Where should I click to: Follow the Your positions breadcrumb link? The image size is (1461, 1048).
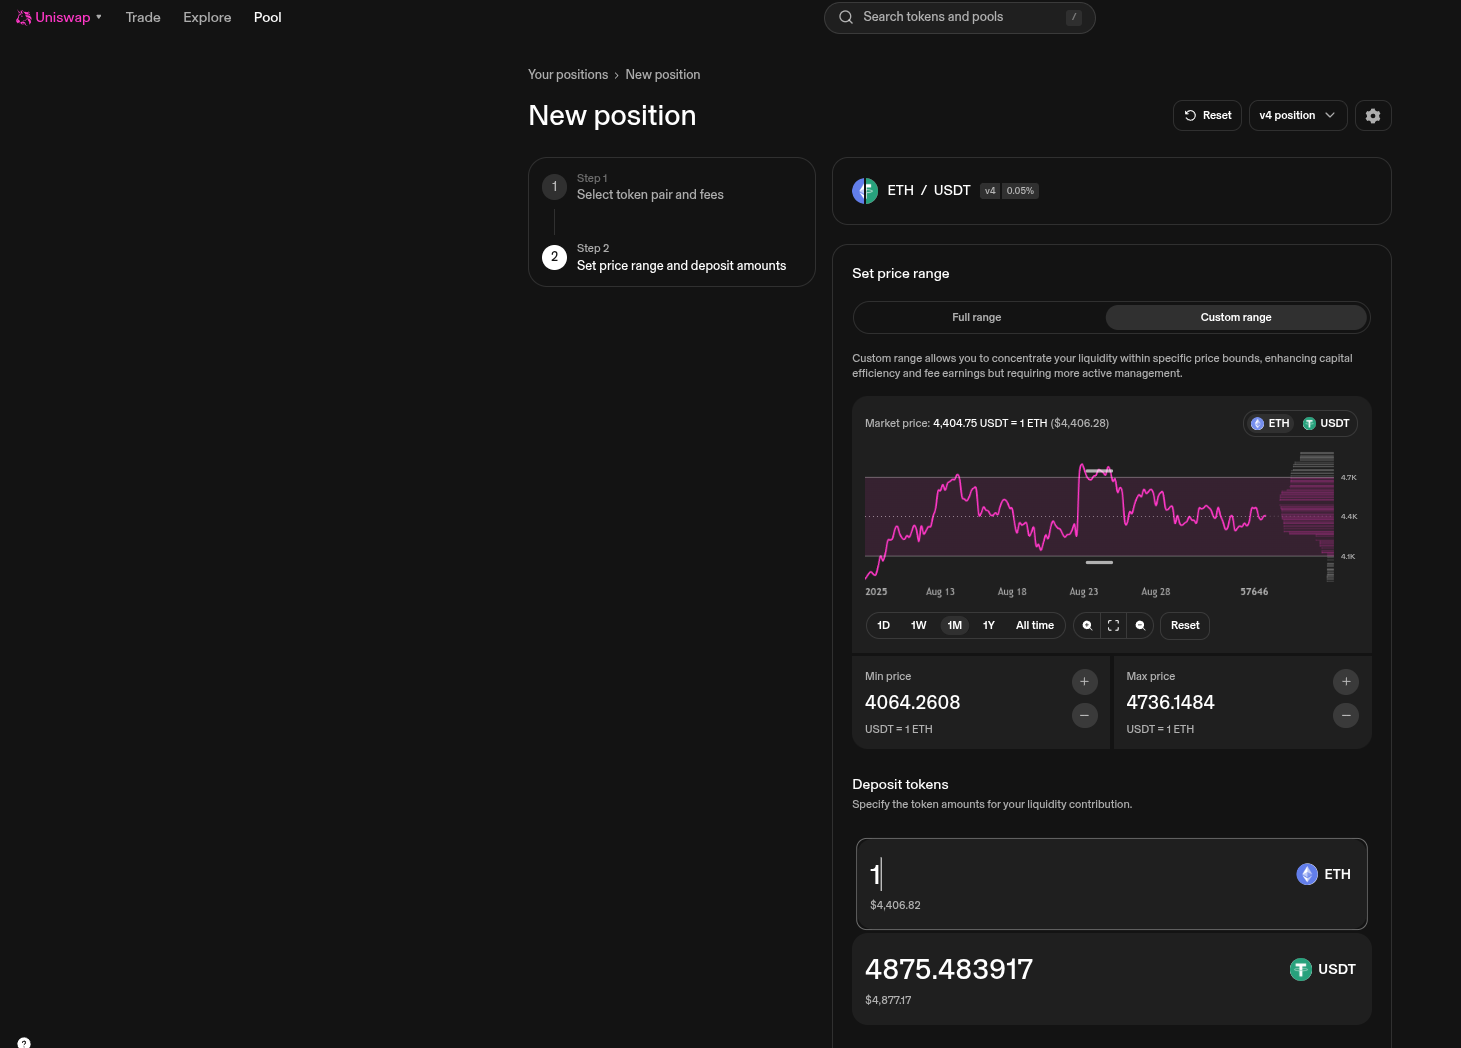[568, 75]
